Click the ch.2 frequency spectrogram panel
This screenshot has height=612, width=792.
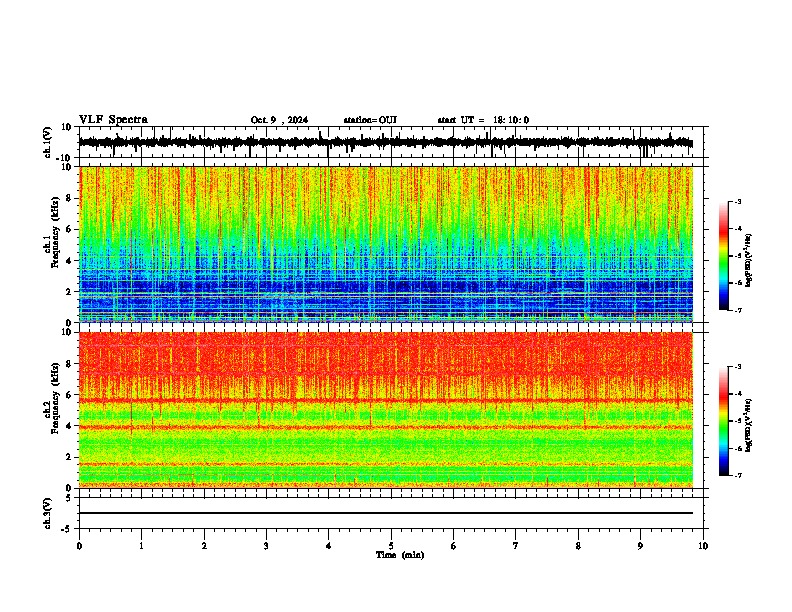pos(386,410)
